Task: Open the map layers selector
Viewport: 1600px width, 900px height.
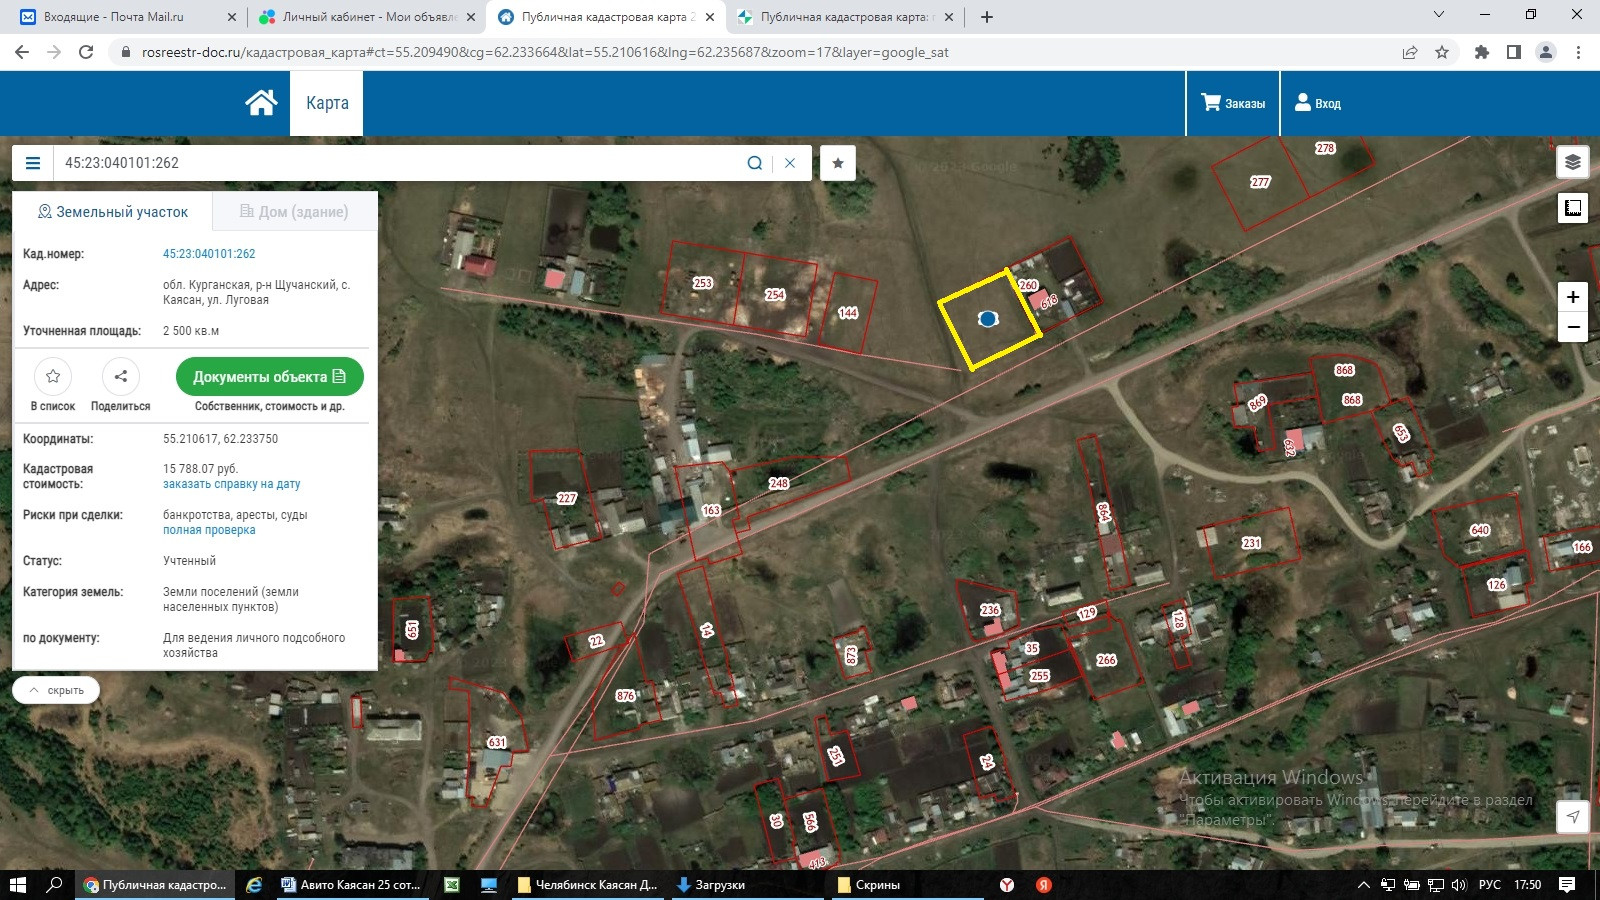Action: tap(1573, 162)
